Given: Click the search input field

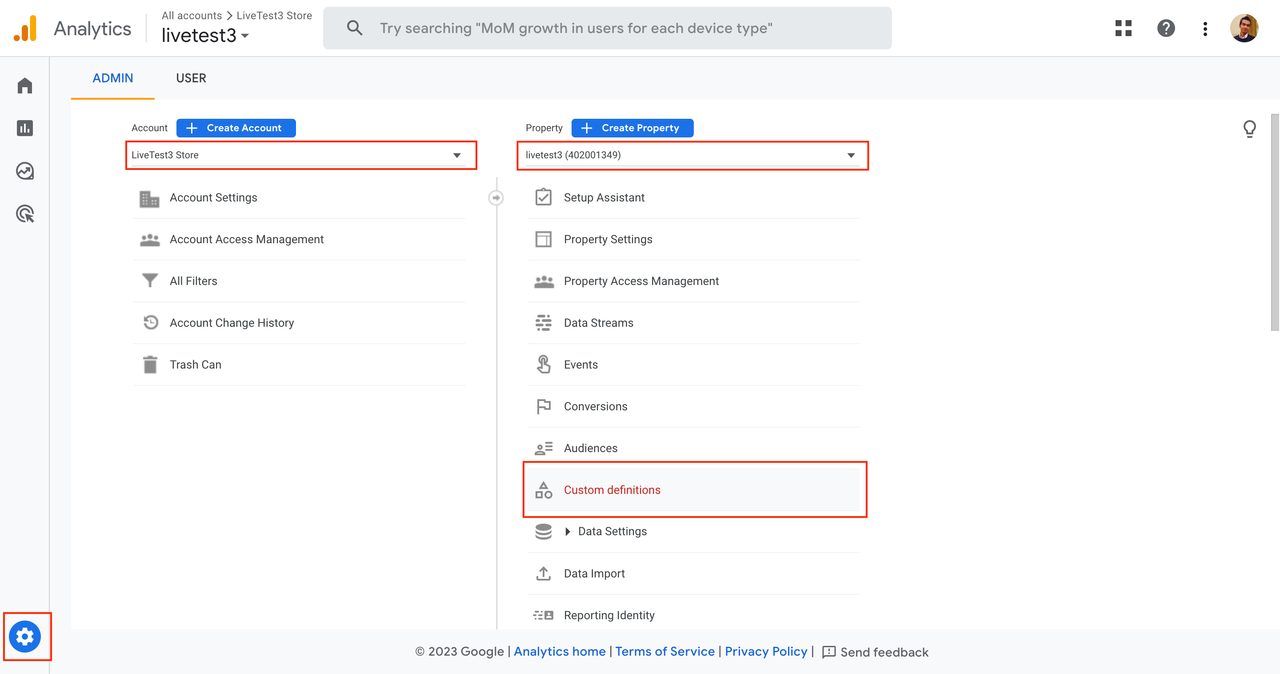Looking at the screenshot, I should [607, 28].
